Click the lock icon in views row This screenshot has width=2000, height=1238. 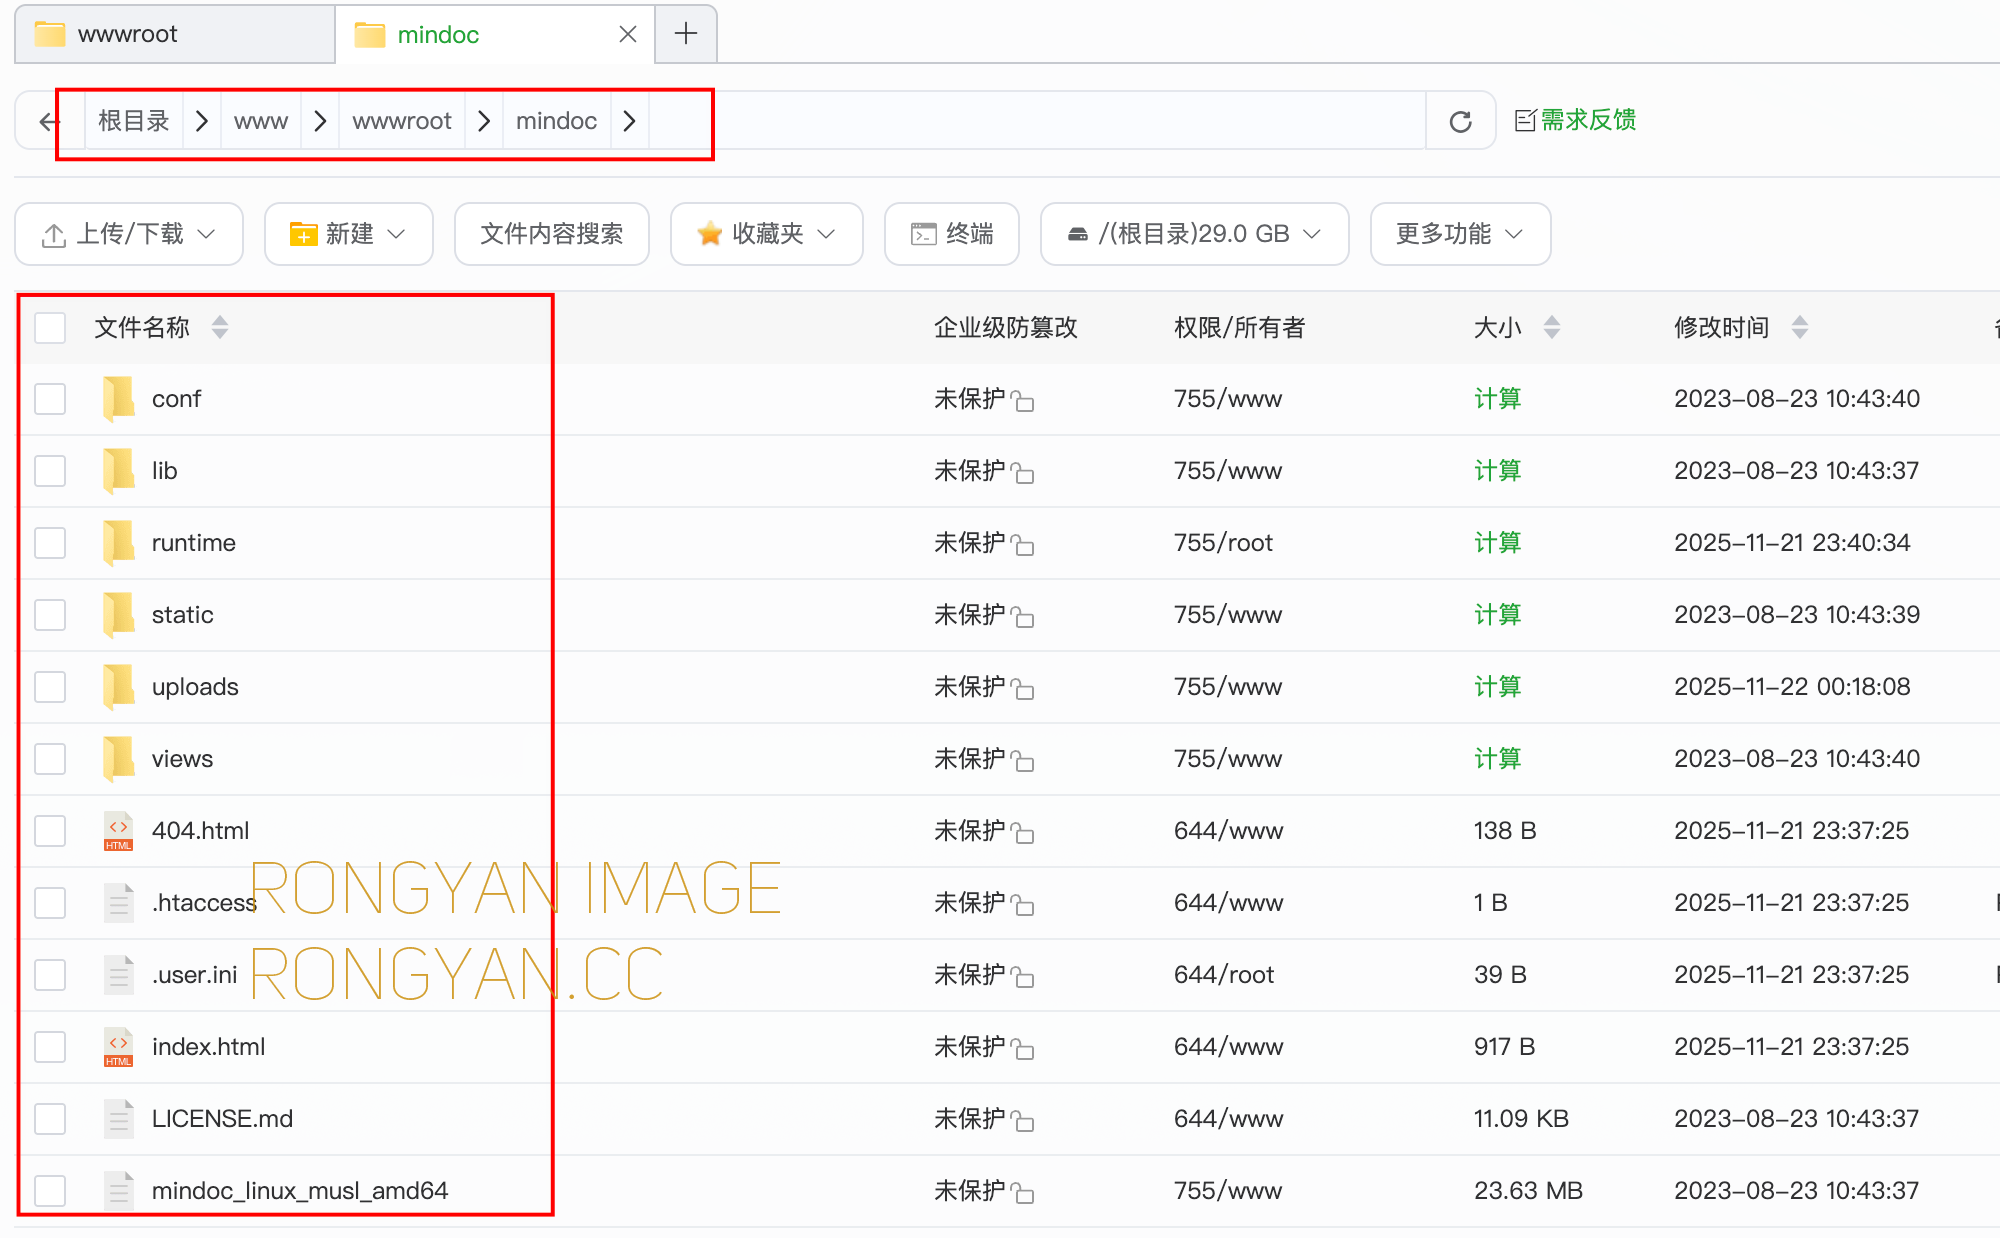[1022, 761]
